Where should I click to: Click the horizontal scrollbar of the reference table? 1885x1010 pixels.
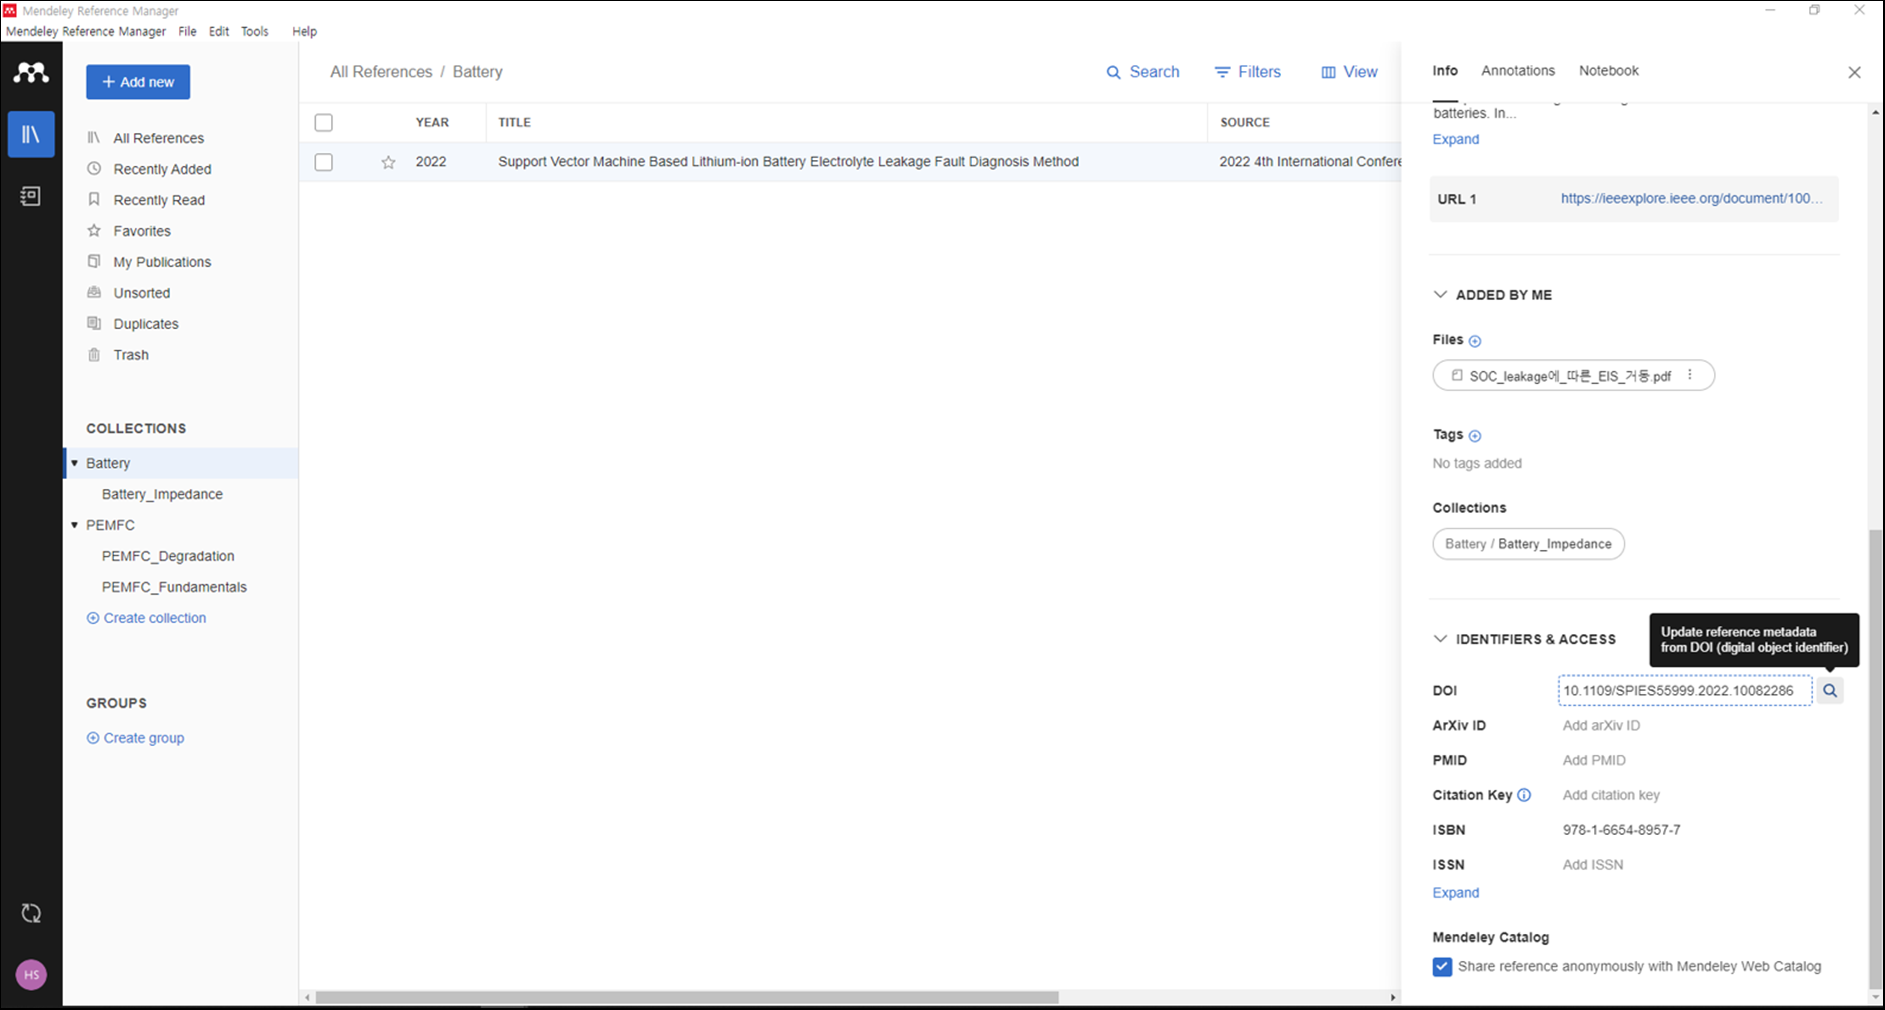(687, 997)
